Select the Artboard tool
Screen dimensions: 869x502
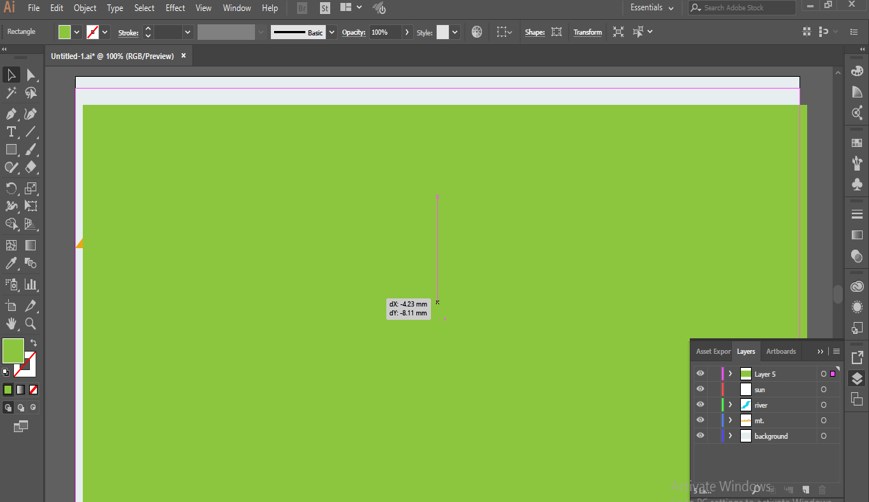[x=11, y=306]
